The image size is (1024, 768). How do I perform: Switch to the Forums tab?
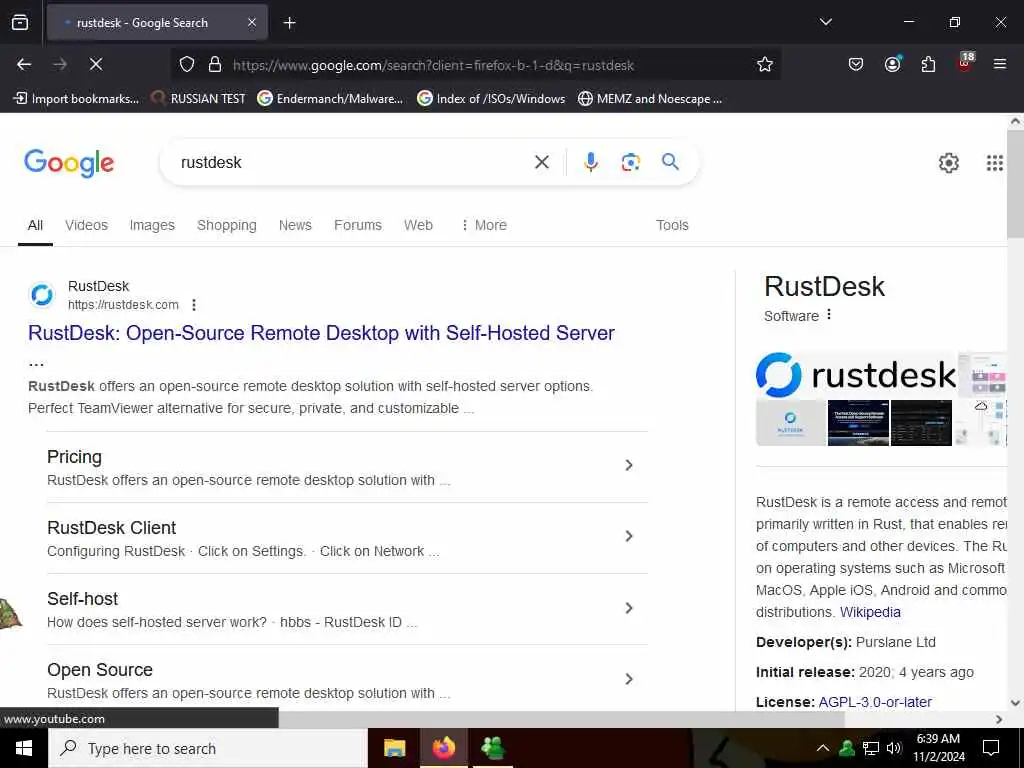click(x=358, y=225)
